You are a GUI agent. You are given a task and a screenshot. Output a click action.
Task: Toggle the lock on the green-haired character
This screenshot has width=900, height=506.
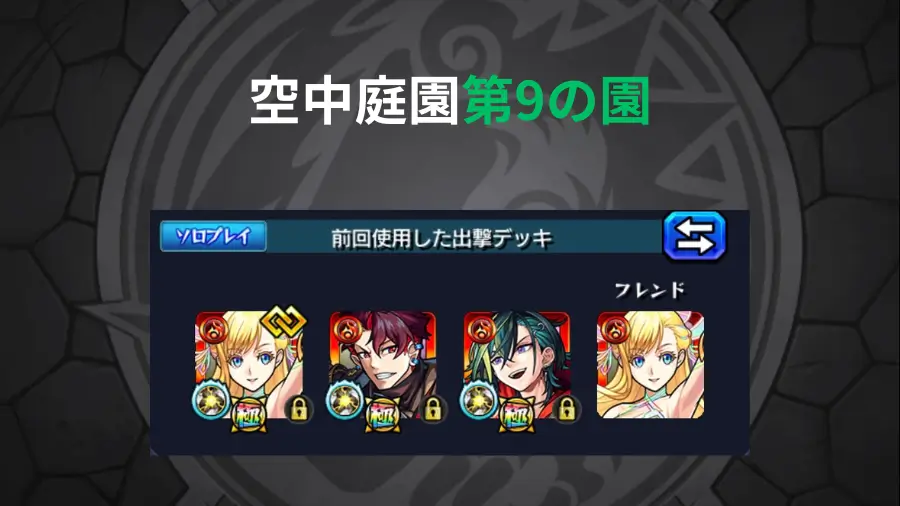pos(567,409)
